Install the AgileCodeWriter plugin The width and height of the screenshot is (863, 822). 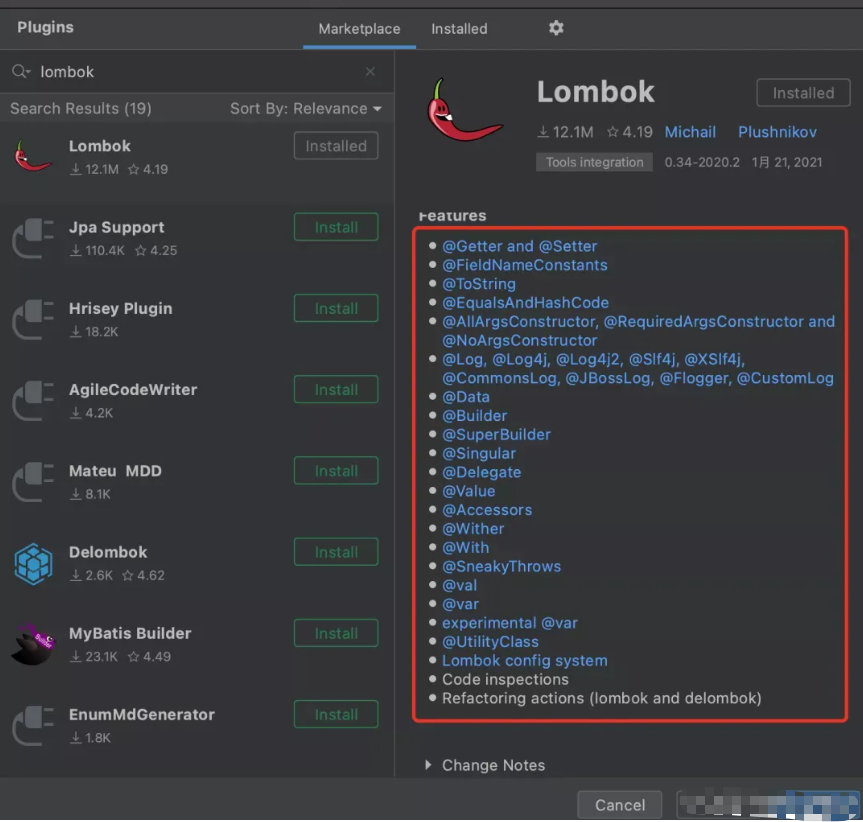tap(336, 389)
